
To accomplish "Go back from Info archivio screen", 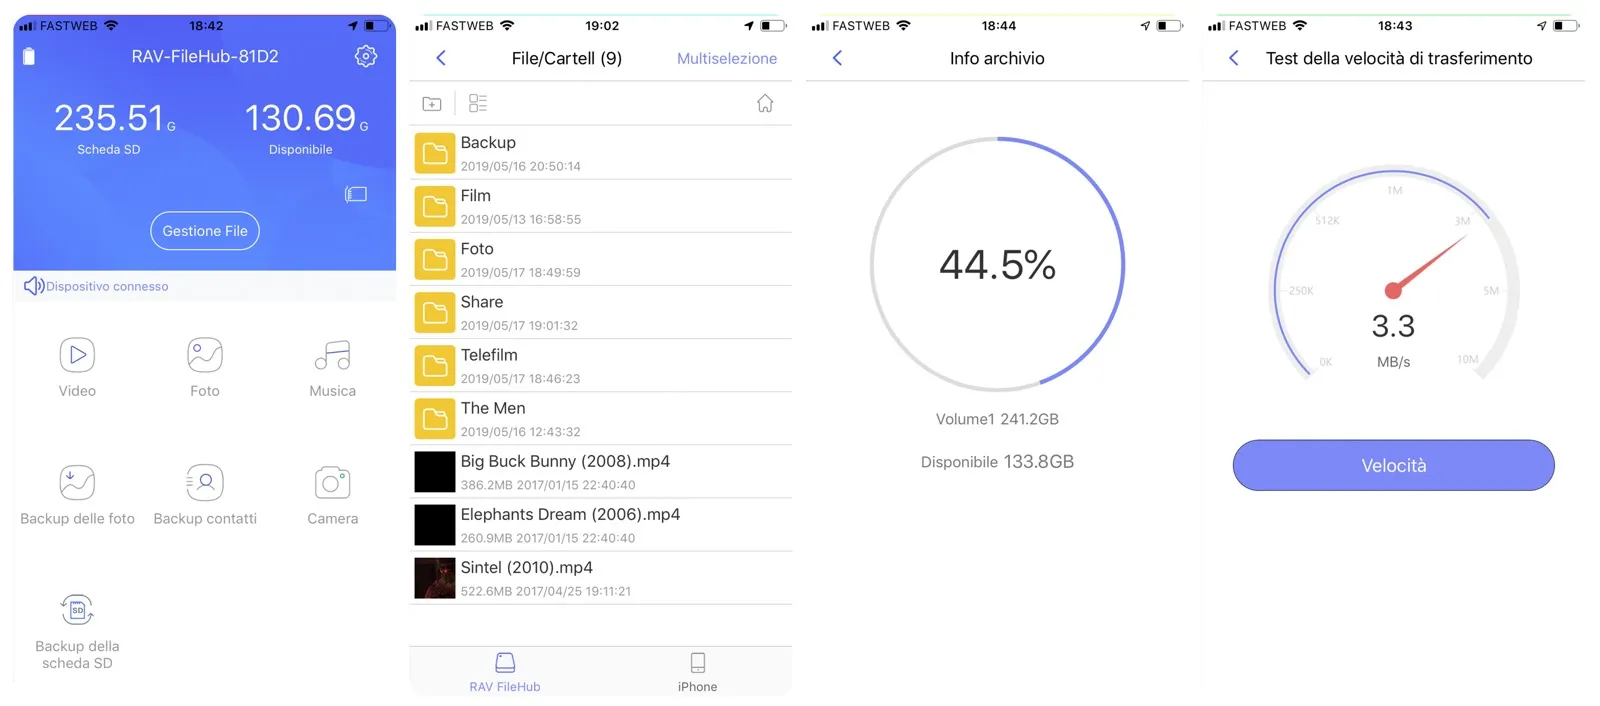I will click(837, 58).
